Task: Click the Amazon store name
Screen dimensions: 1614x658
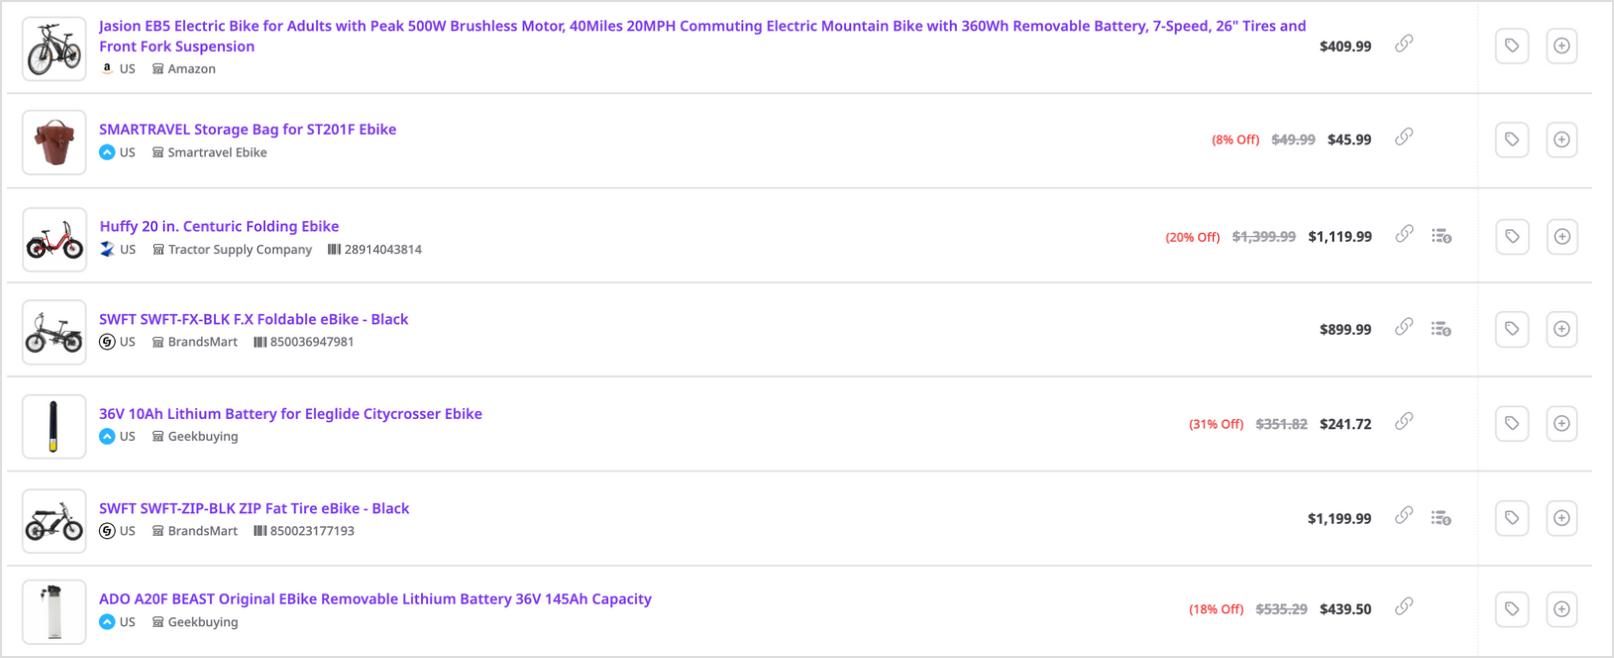Action: [191, 69]
